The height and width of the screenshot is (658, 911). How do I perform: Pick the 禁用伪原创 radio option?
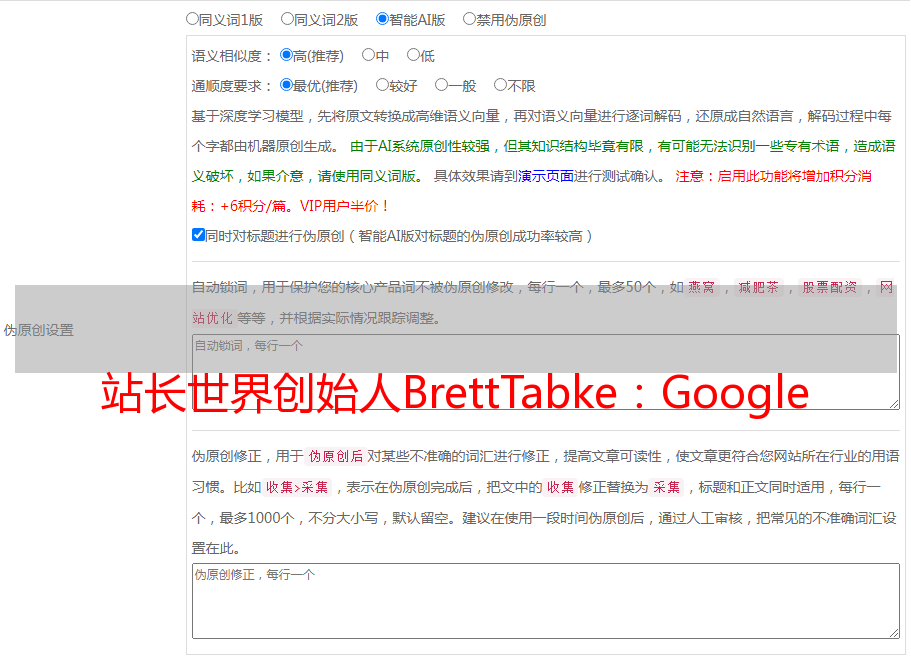pyautogui.click(x=469, y=19)
